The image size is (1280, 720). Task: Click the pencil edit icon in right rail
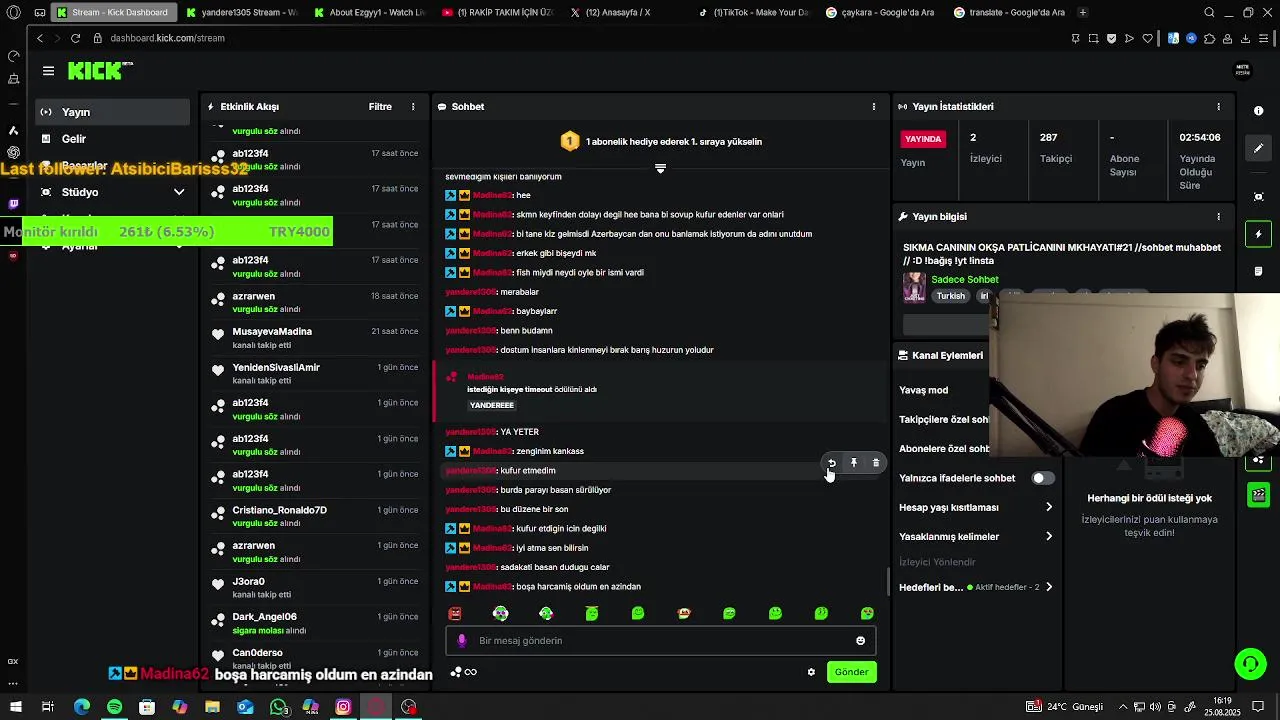click(x=1259, y=149)
